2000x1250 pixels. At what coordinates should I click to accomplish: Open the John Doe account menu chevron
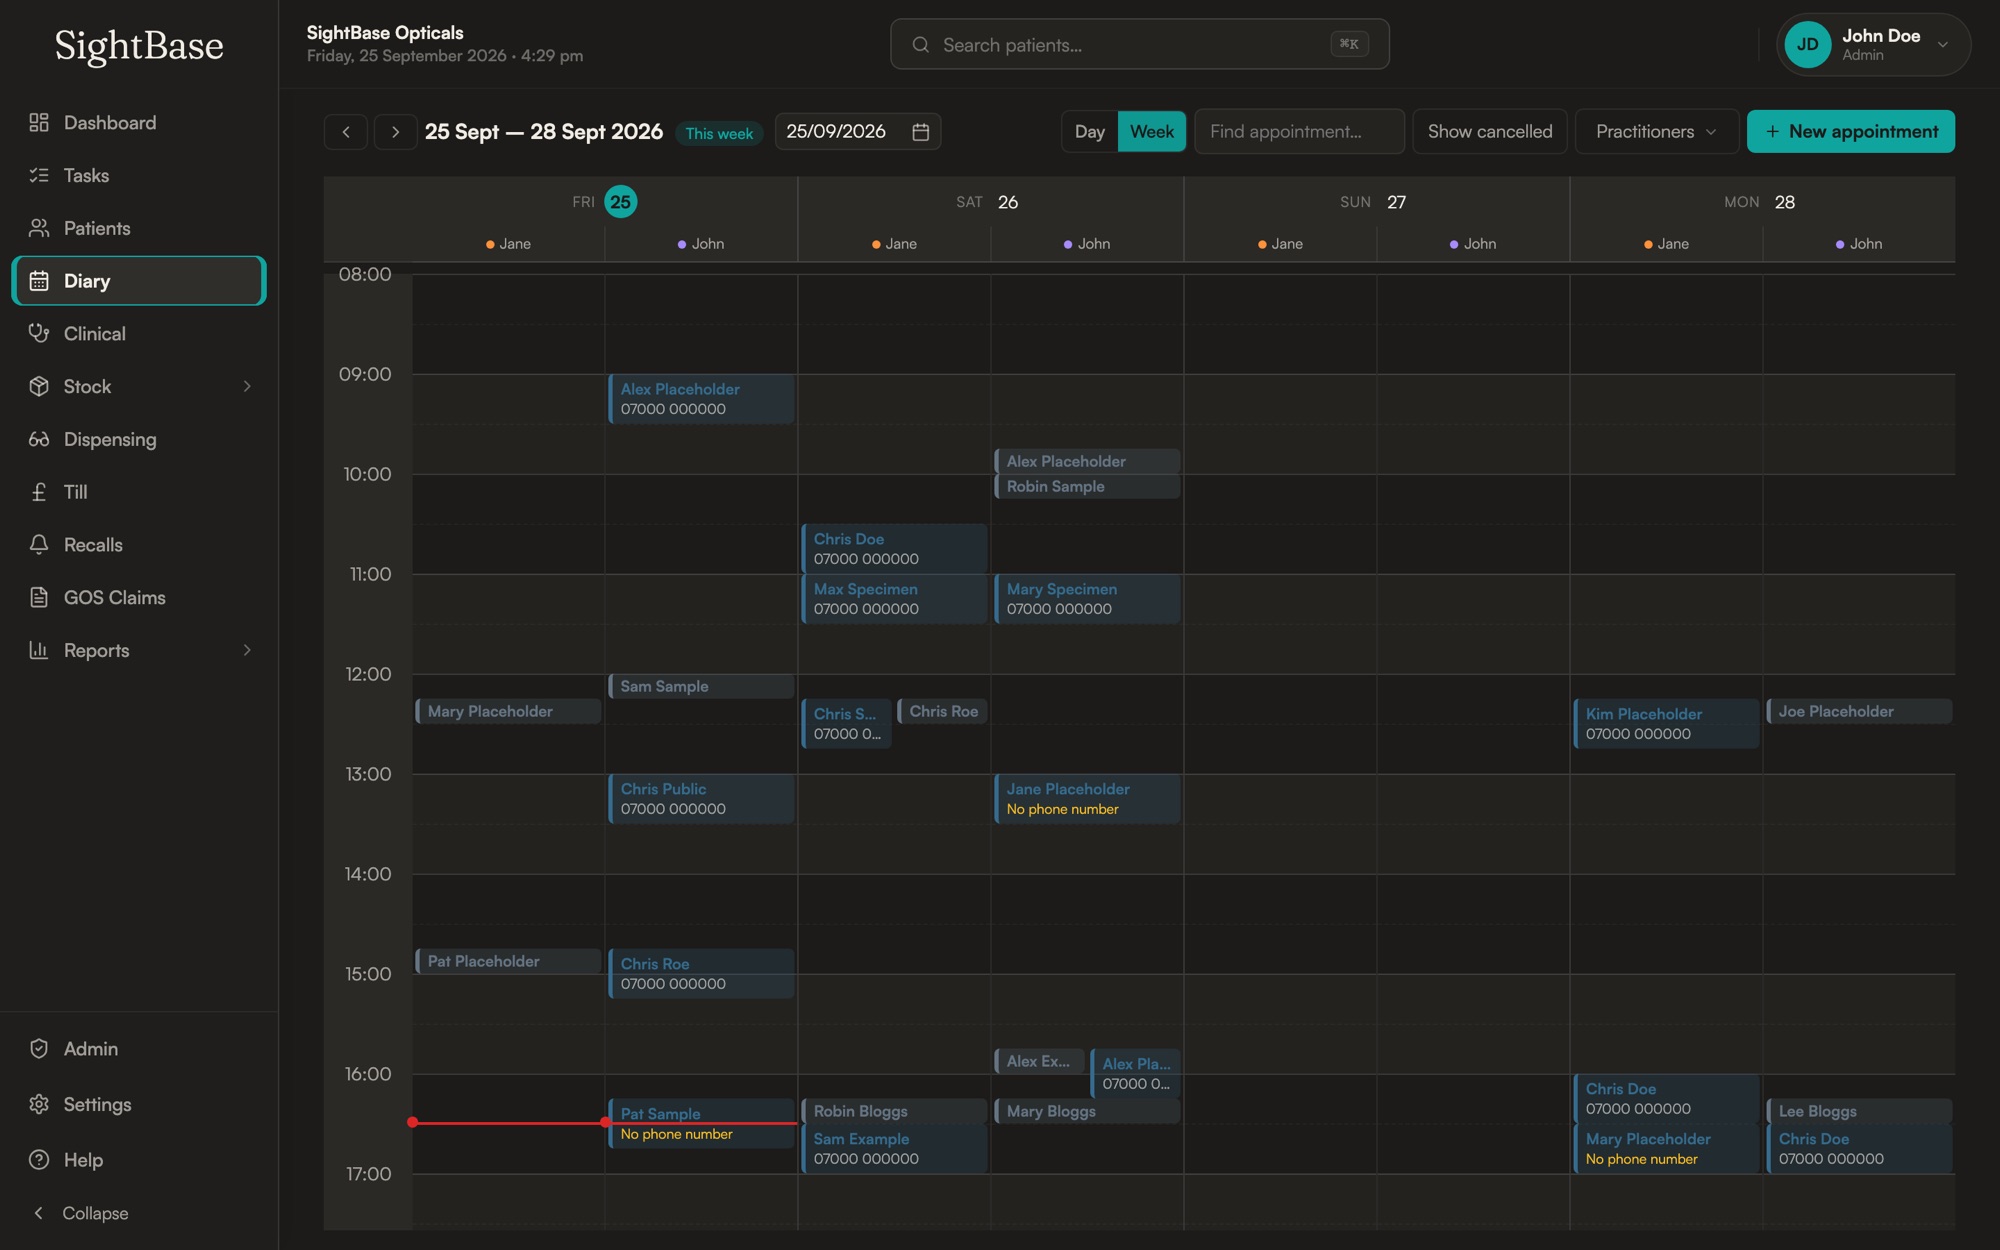[x=1943, y=44]
